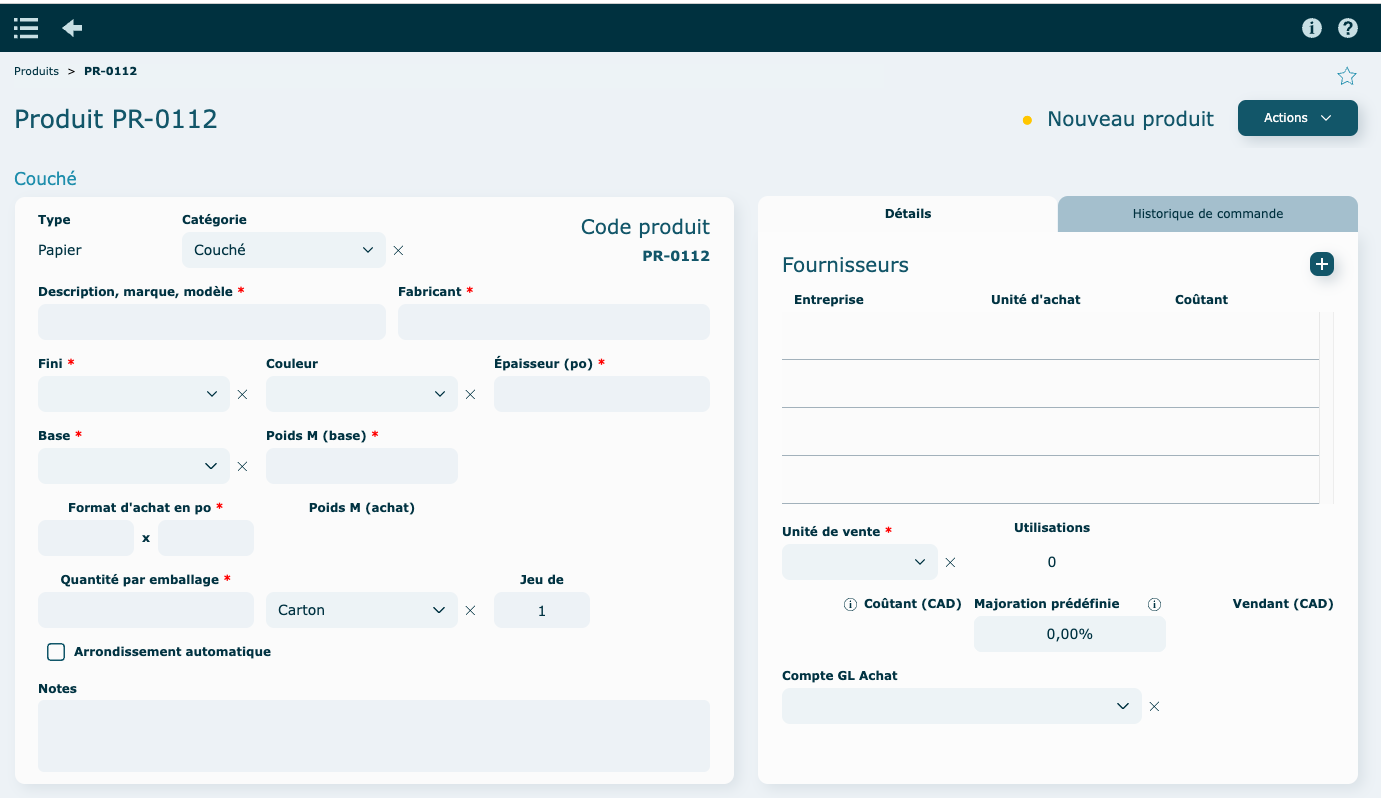Switch to Historique de commande tab
The image size is (1381, 798).
pyautogui.click(x=1207, y=214)
